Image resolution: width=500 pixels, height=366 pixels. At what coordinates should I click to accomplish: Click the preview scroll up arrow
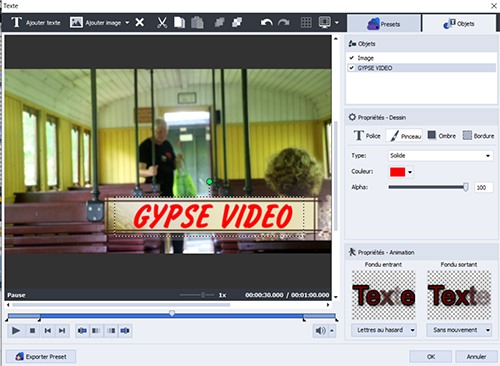[x=336, y=39]
